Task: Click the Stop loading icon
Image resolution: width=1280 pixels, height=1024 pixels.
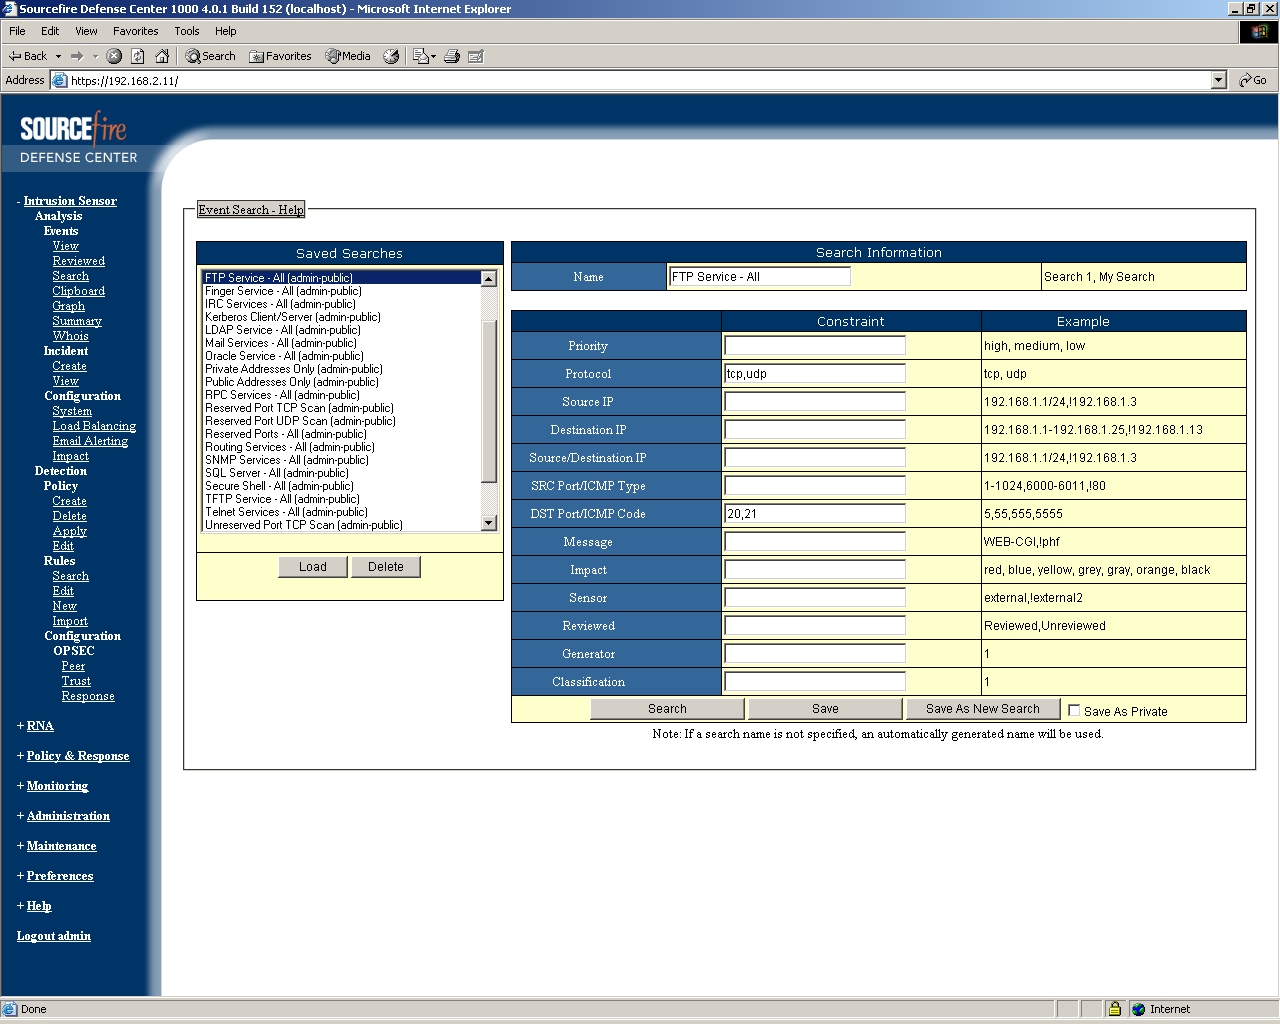Action: (114, 56)
